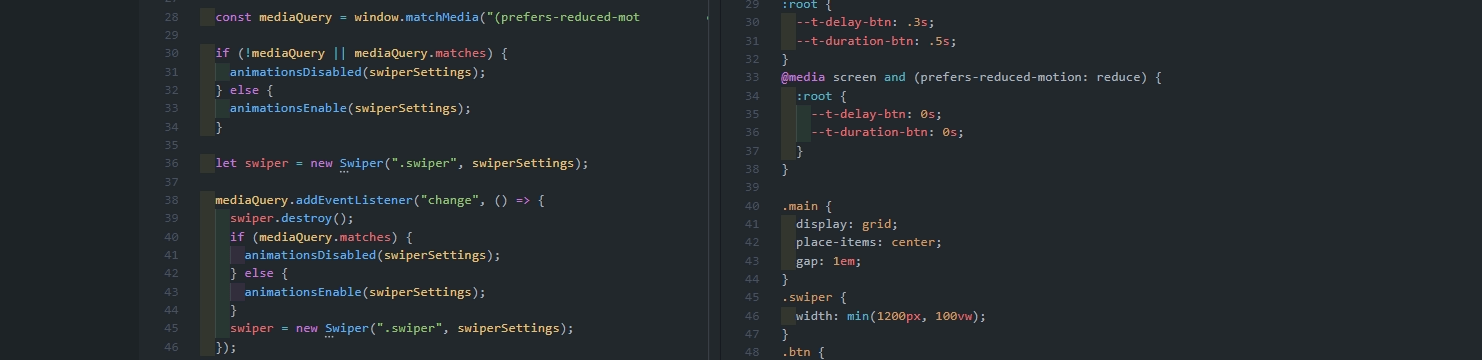Place cursor on swiper.destroy() call
The width and height of the screenshot is (1482, 360).
click(x=292, y=218)
